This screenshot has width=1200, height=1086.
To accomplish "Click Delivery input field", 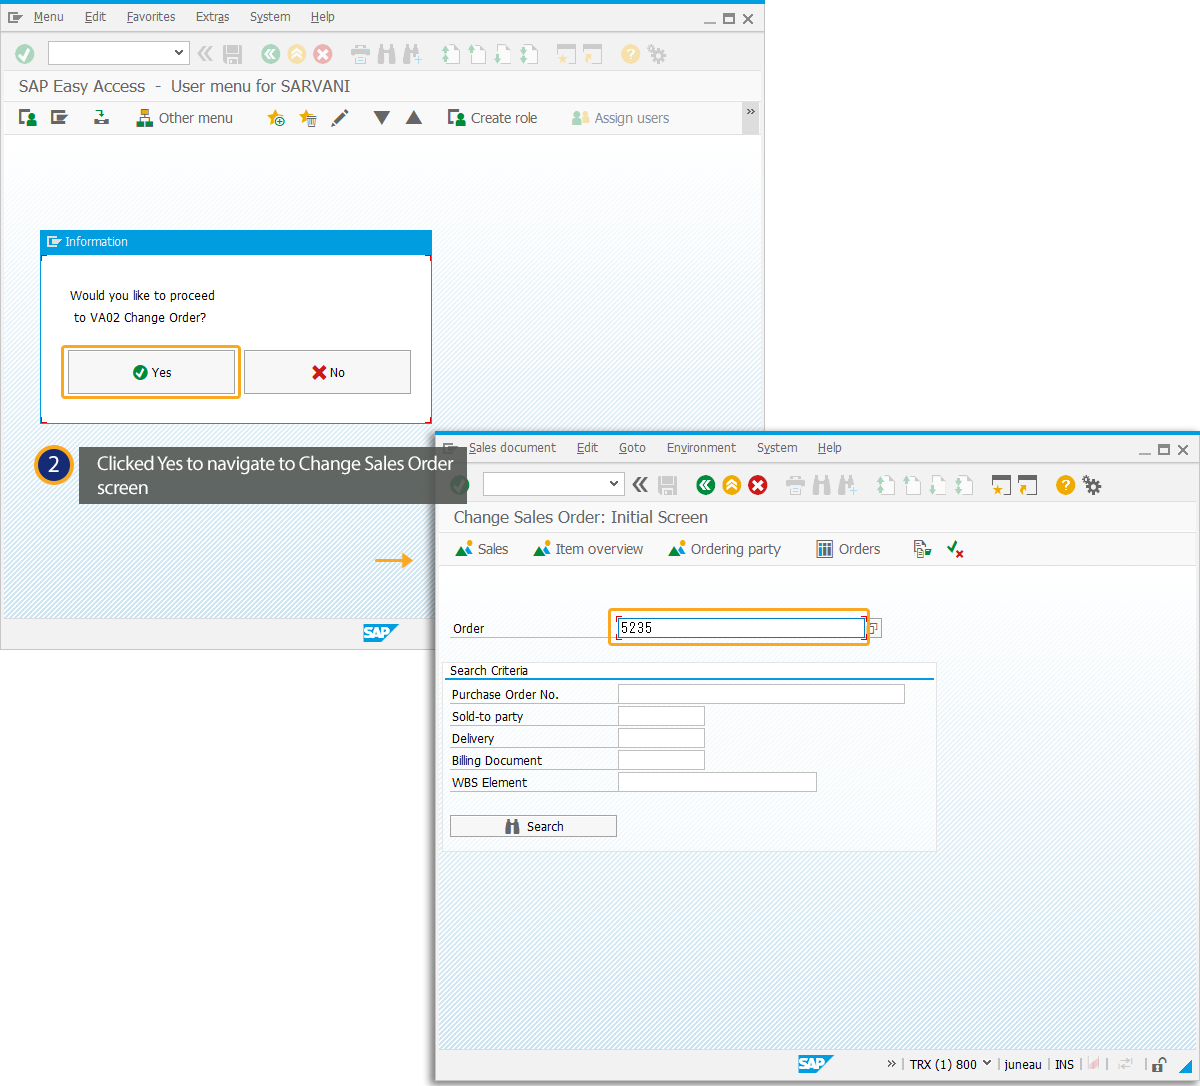I will click(661, 738).
